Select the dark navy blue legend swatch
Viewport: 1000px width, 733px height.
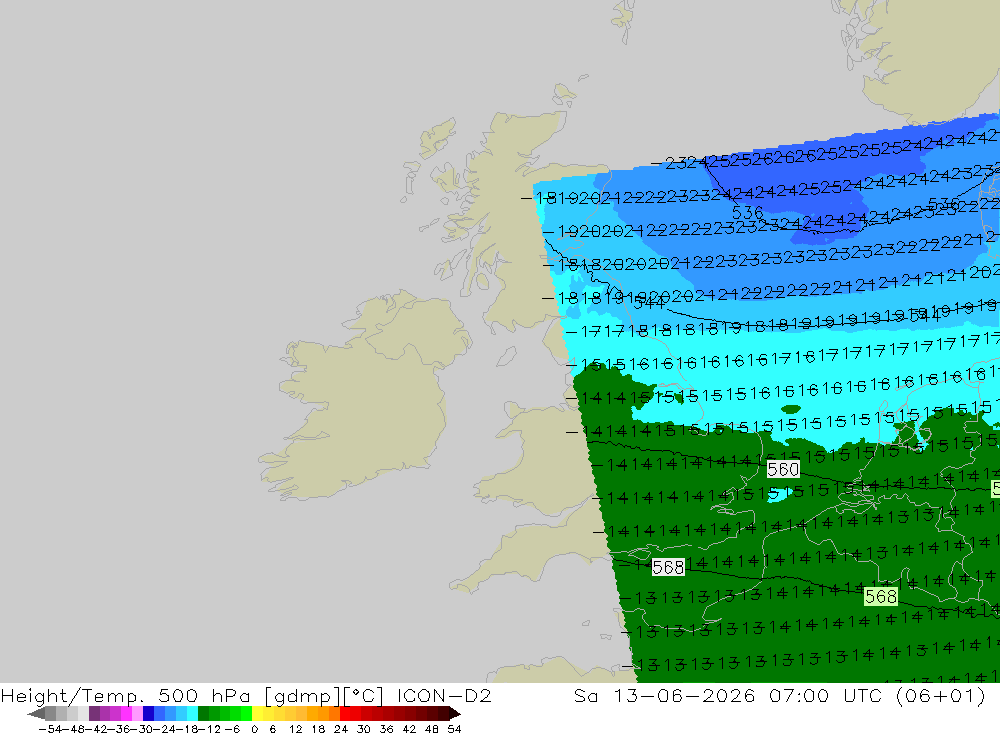click(x=149, y=713)
